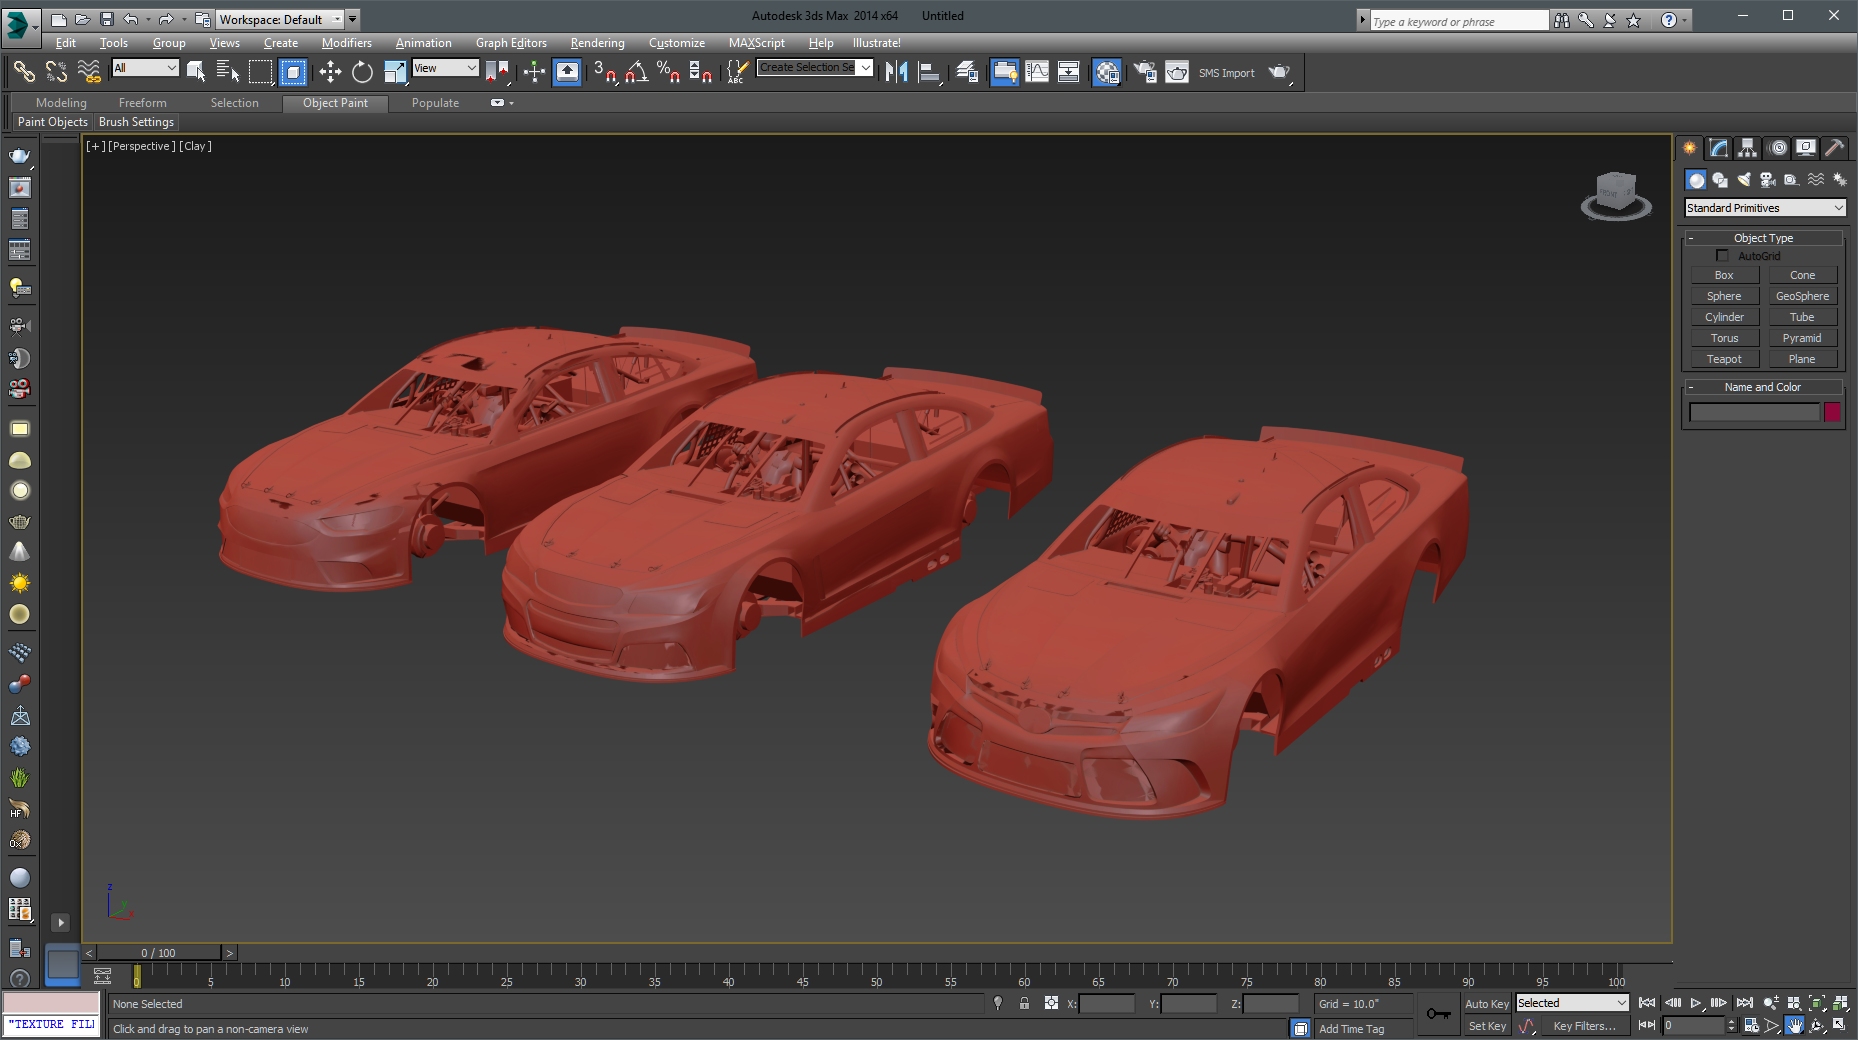The width and height of the screenshot is (1858, 1040).
Task: Open the MAXScript menu
Action: [756, 43]
